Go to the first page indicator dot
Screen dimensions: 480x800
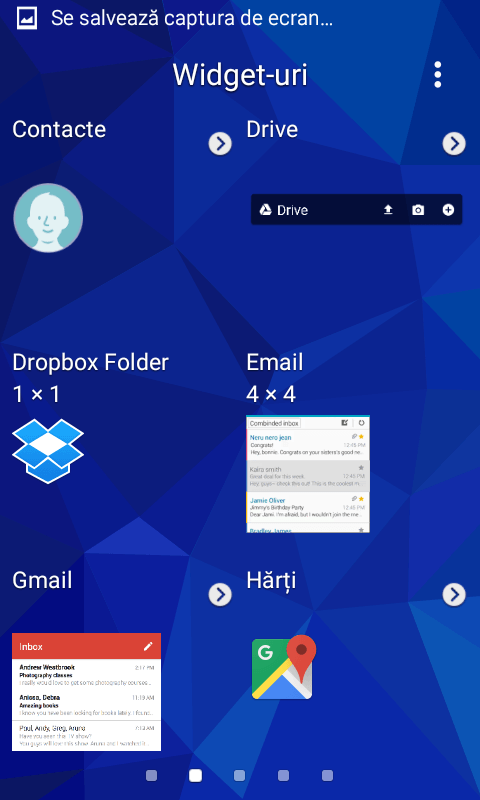click(x=151, y=776)
